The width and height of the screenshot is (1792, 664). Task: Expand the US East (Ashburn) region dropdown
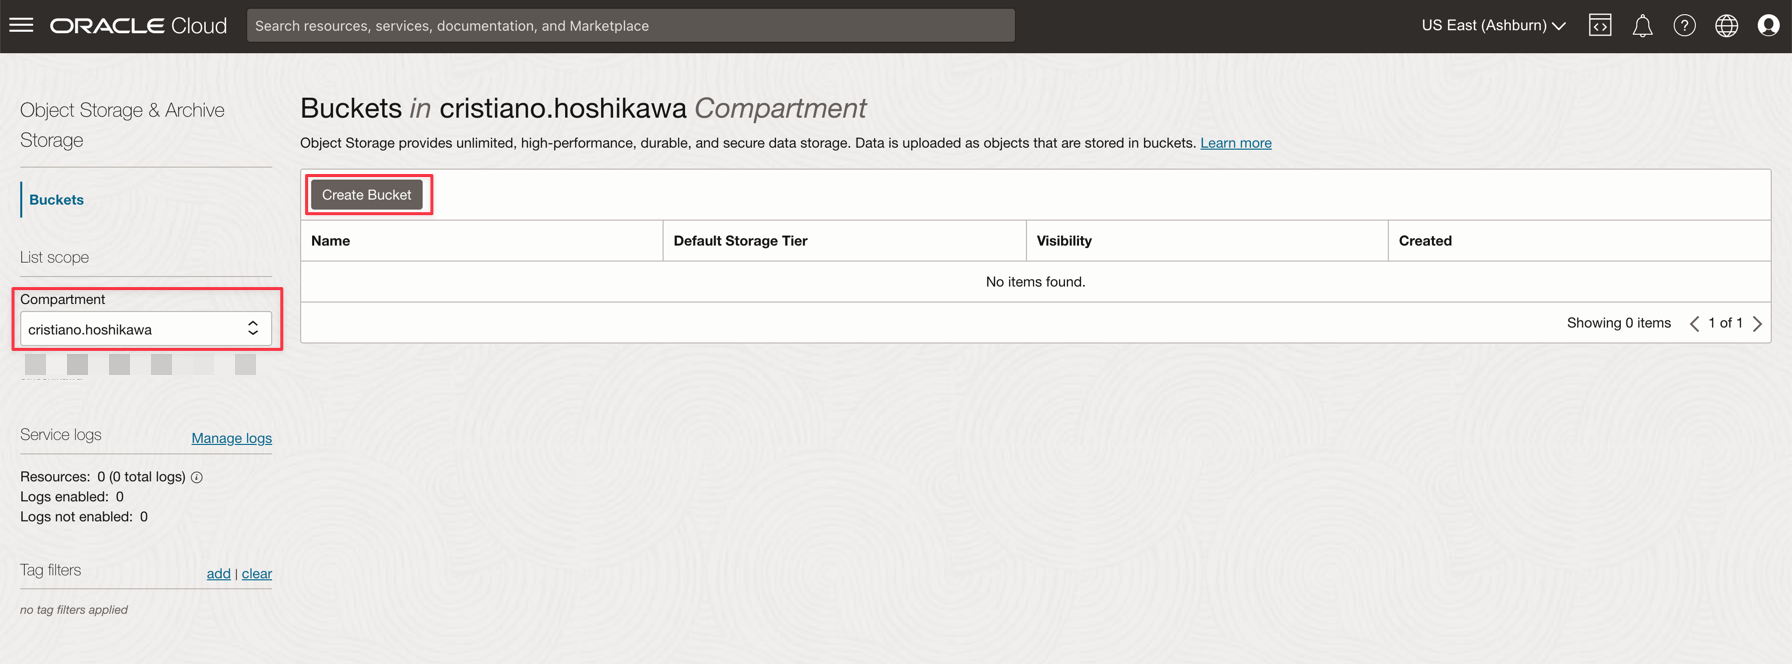pyautogui.click(x=1492, y=26)
